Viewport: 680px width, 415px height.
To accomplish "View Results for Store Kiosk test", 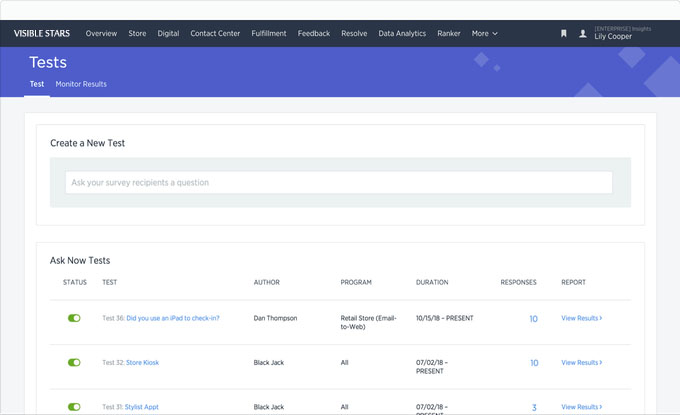I will point(581,363).
